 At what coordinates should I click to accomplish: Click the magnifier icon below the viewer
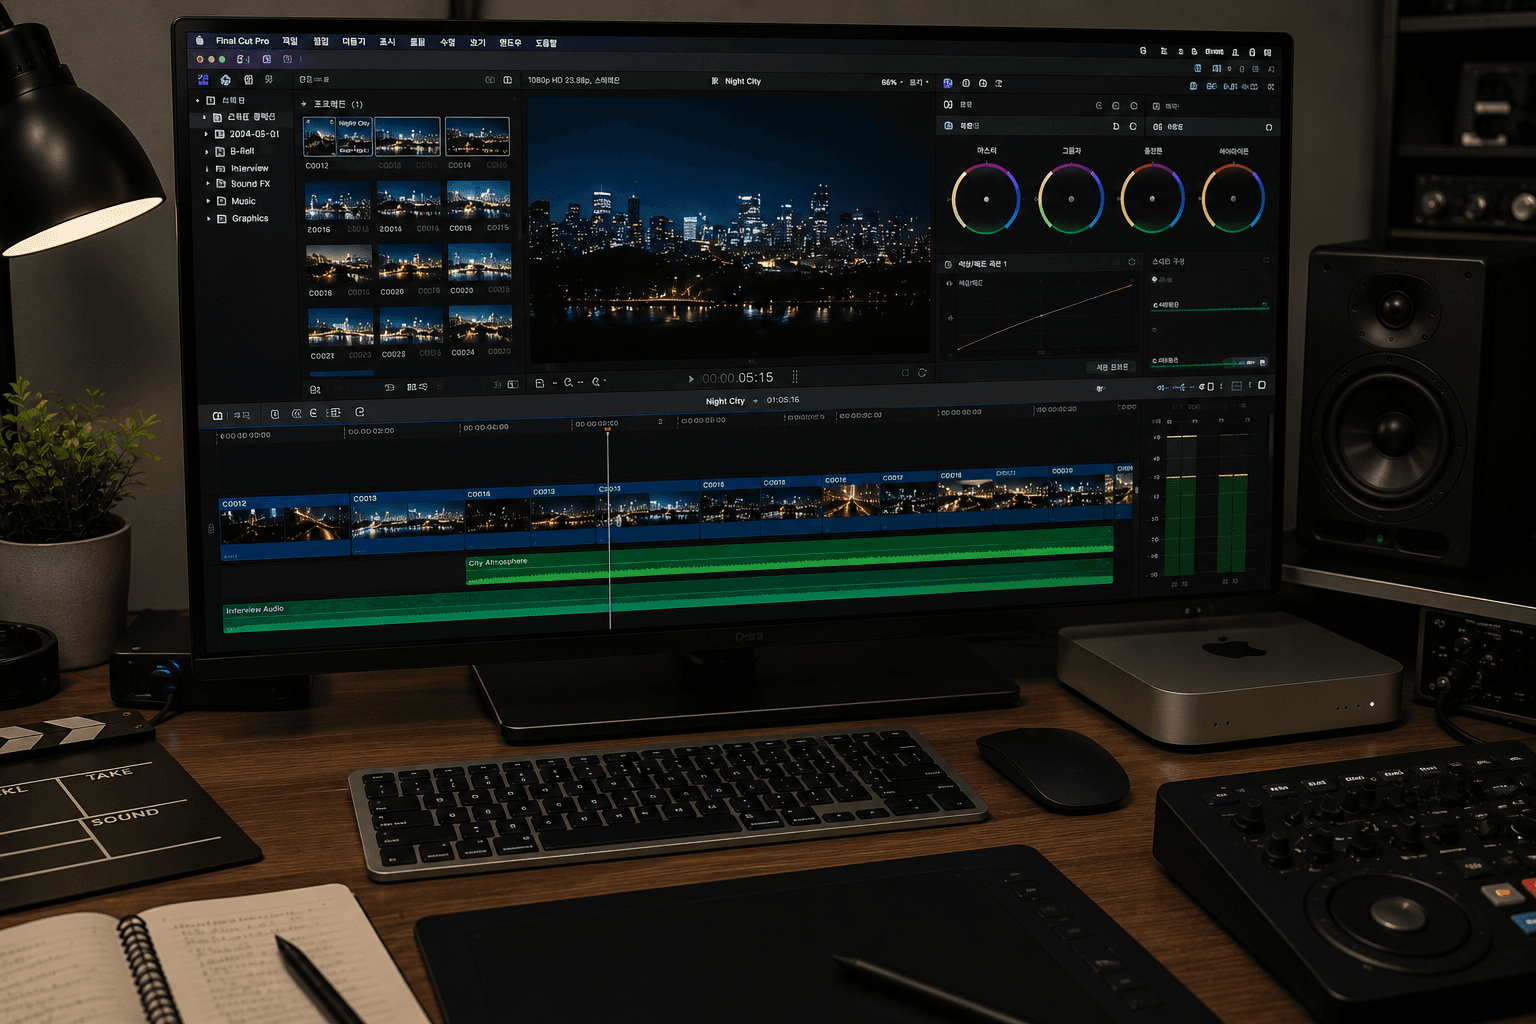[x=569, y=382]
